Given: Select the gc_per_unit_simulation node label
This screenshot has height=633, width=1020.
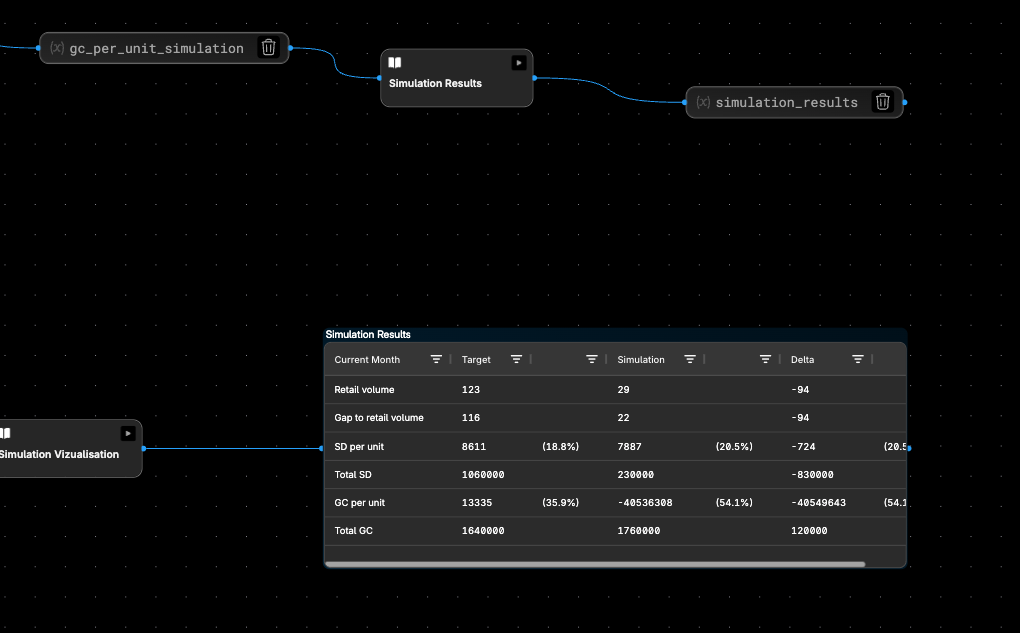Looking at the screenshot, I should [x=156, y=48].
